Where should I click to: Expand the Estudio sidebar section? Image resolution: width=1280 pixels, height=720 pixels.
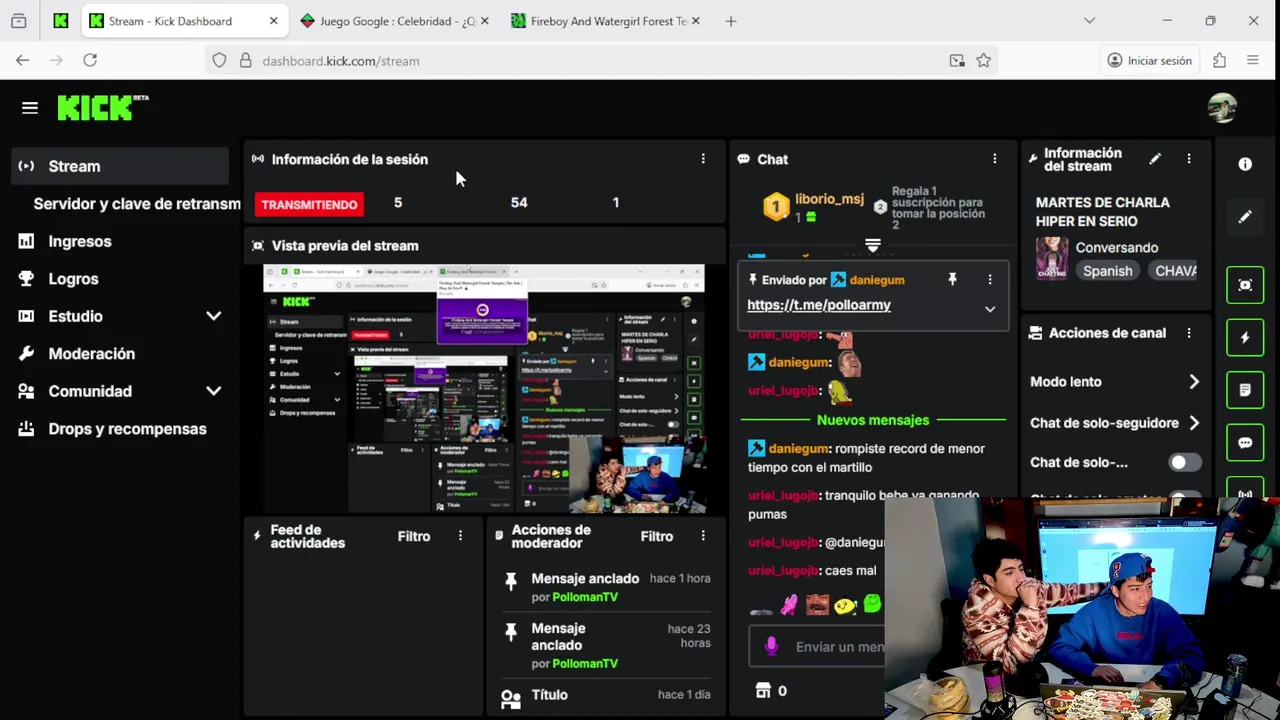click(213, 316)
